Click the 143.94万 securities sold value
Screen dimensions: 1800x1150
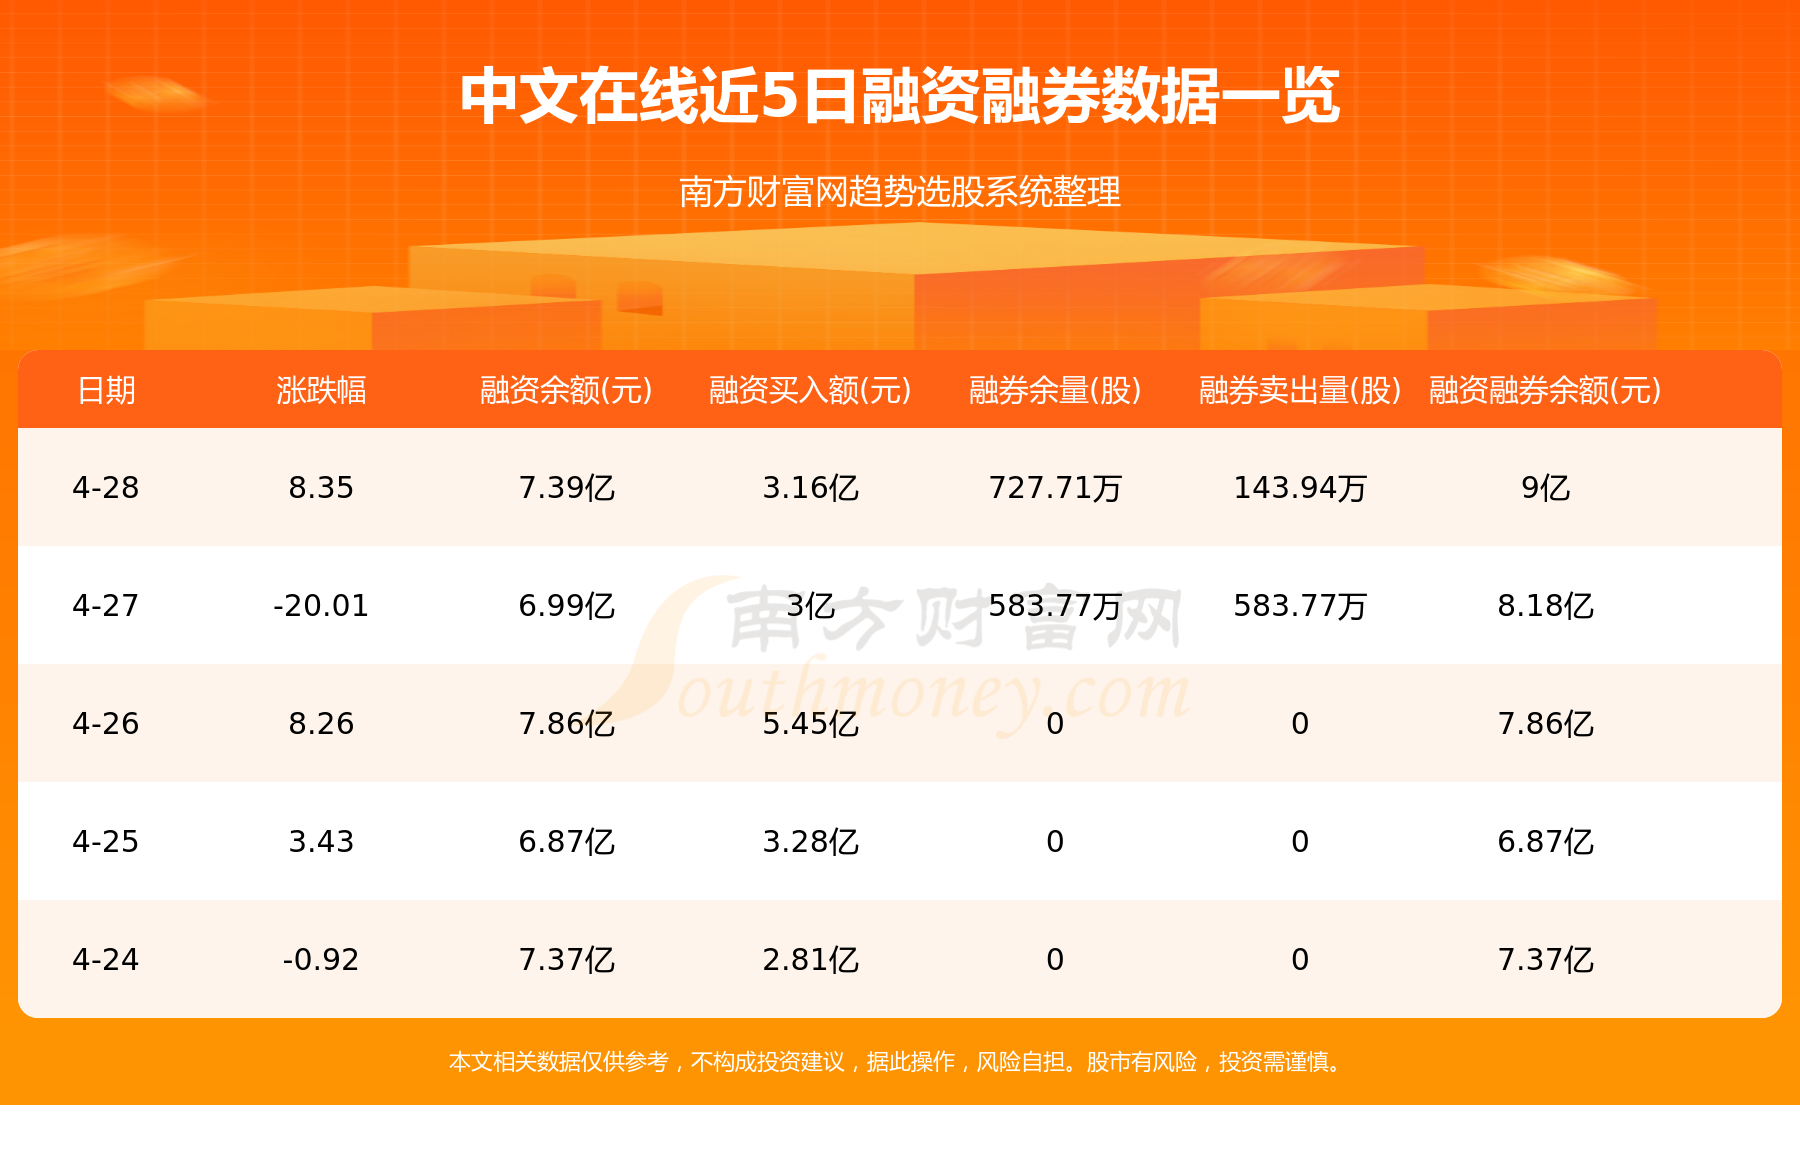point(1300,487)
